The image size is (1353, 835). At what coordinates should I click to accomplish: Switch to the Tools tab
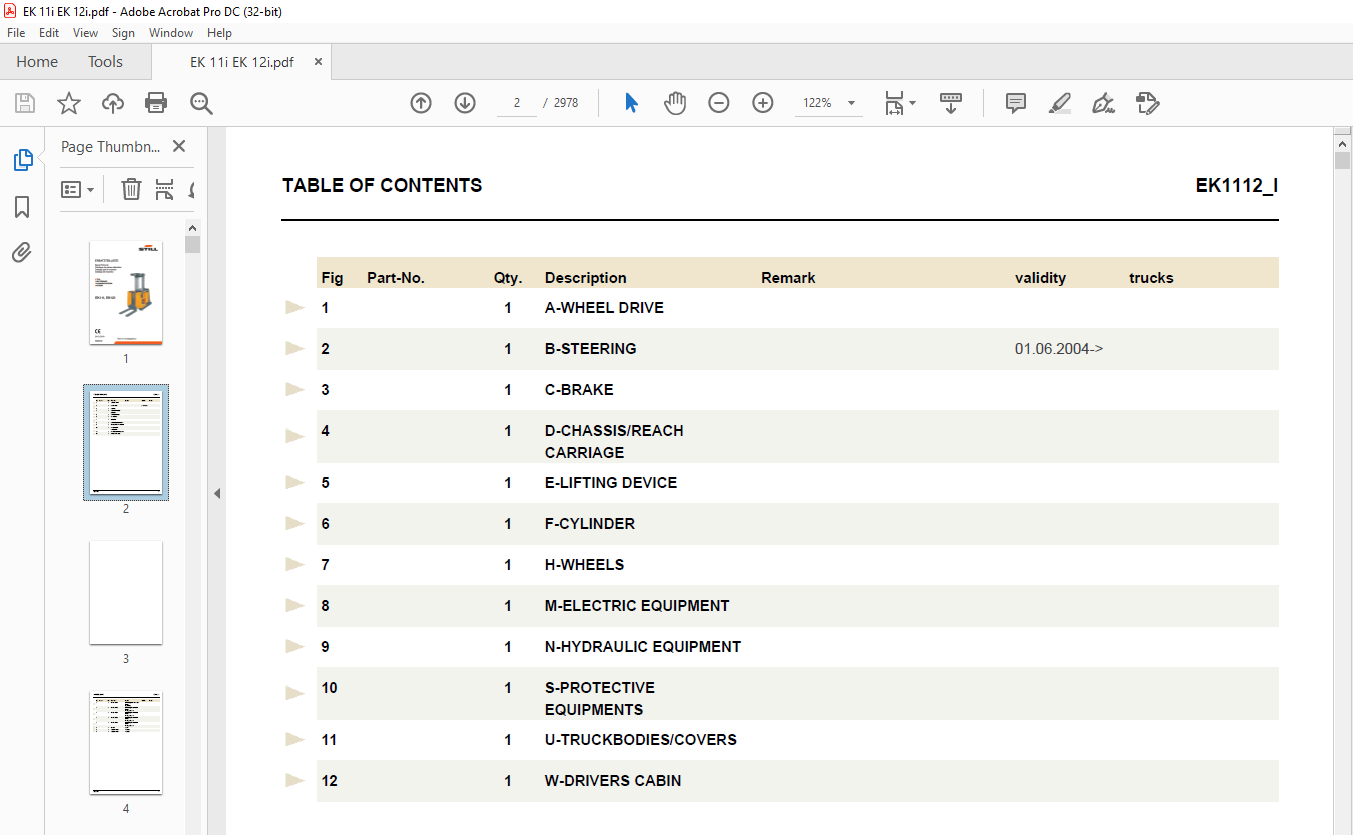[105, 62]
